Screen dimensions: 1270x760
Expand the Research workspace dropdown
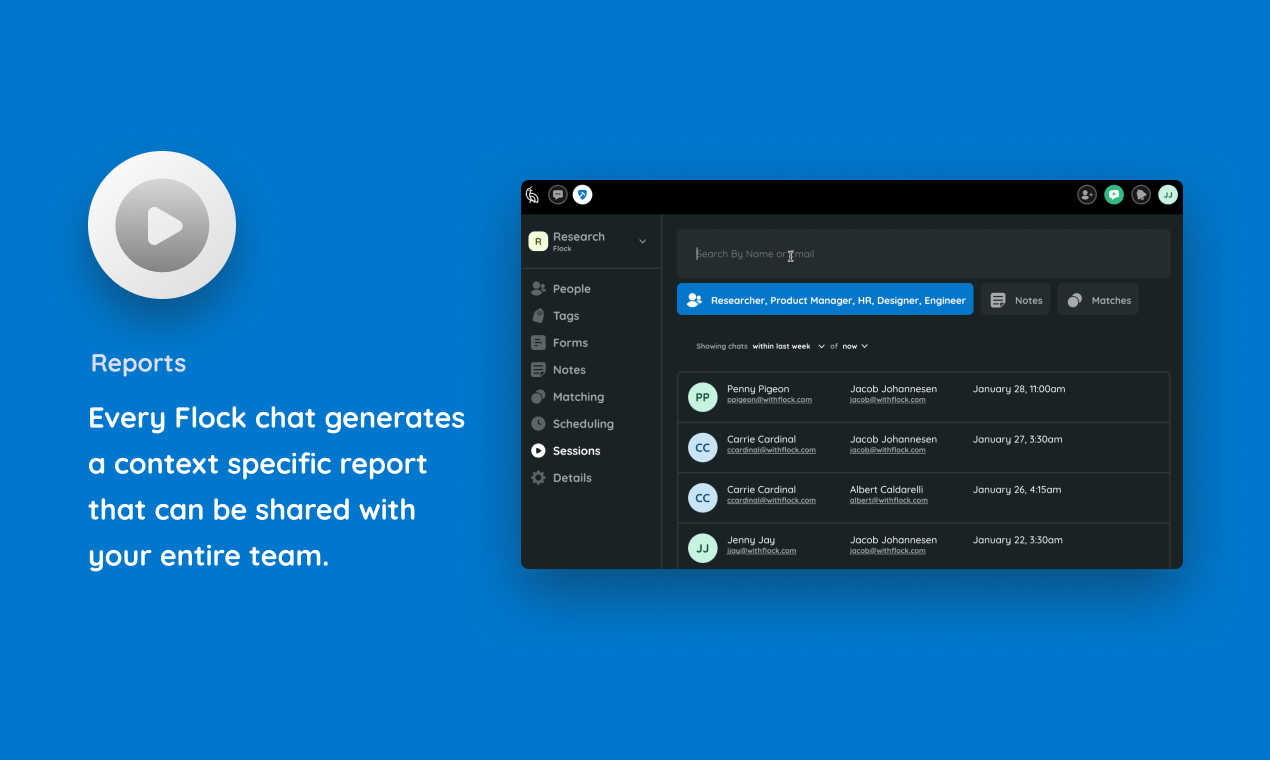642,241
